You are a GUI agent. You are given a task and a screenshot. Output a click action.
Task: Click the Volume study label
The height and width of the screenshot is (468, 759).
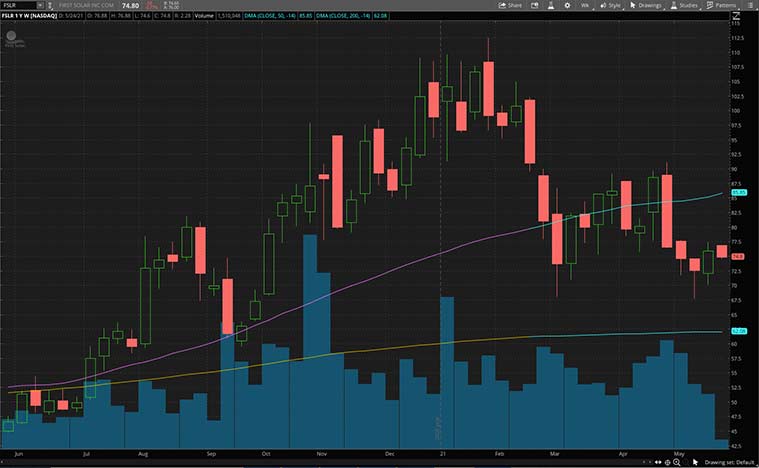click(204, 16)
